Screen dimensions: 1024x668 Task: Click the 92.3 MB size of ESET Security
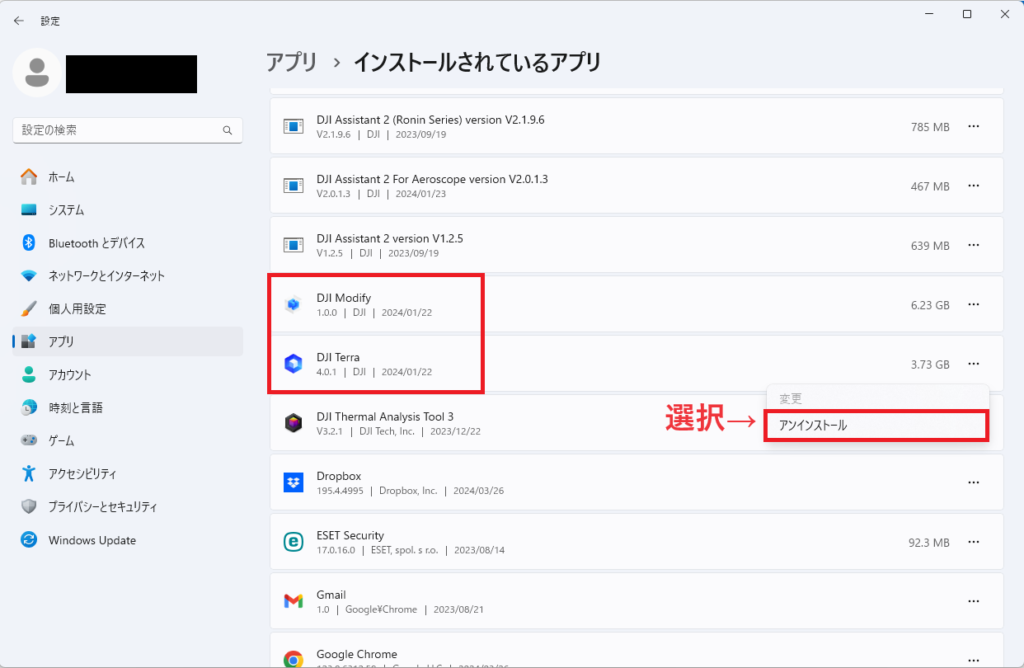[x=929, y=543]
